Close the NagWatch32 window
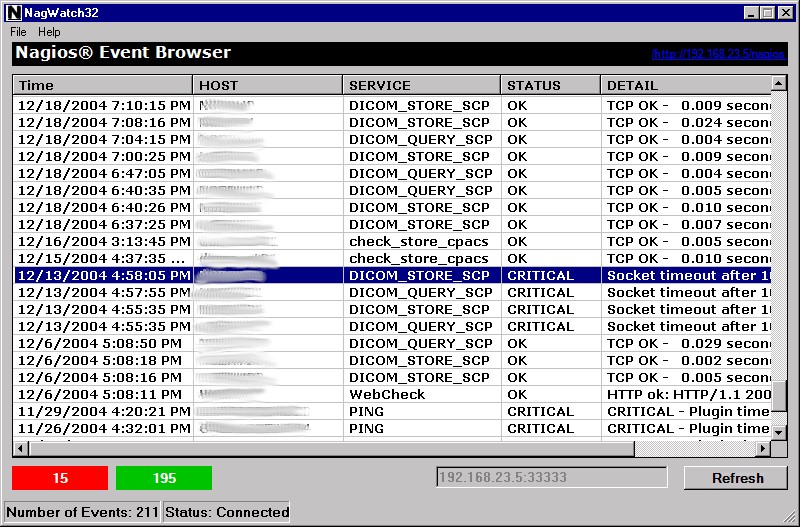The width and height of the screenshot is (800, 527). point(786,13)
